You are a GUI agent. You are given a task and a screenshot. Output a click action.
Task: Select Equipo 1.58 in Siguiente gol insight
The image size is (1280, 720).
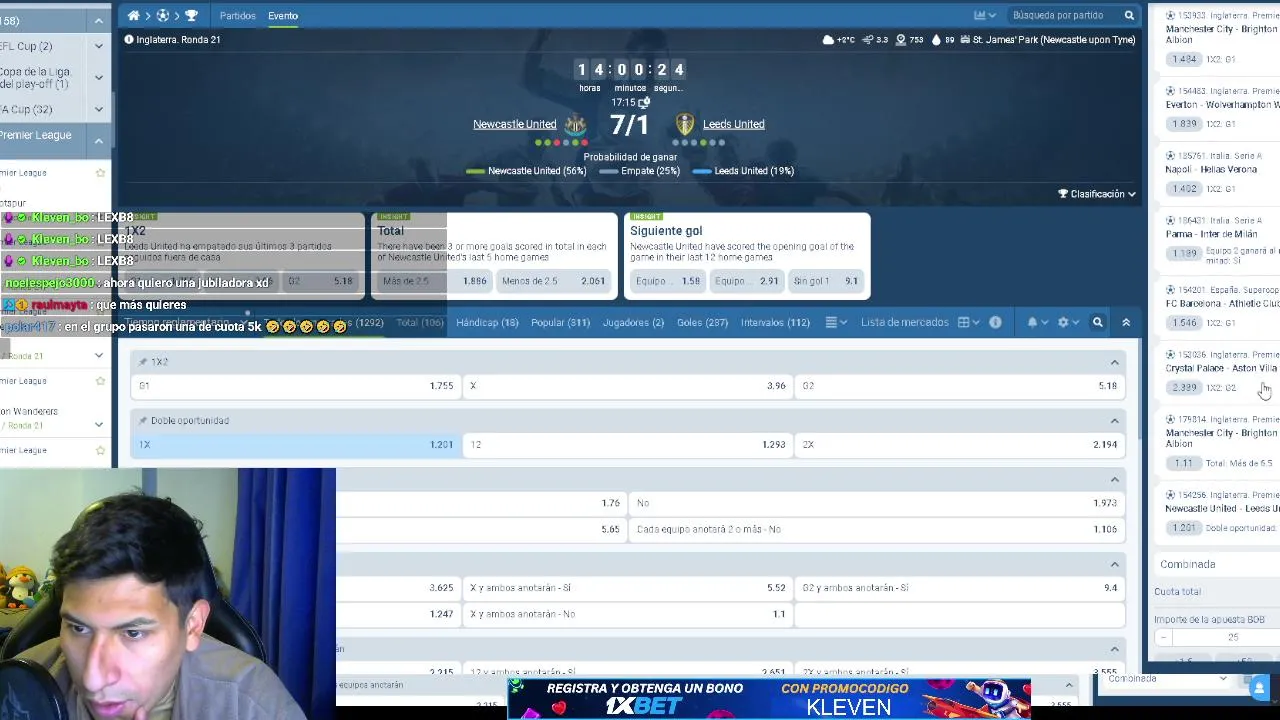(667, 281)
